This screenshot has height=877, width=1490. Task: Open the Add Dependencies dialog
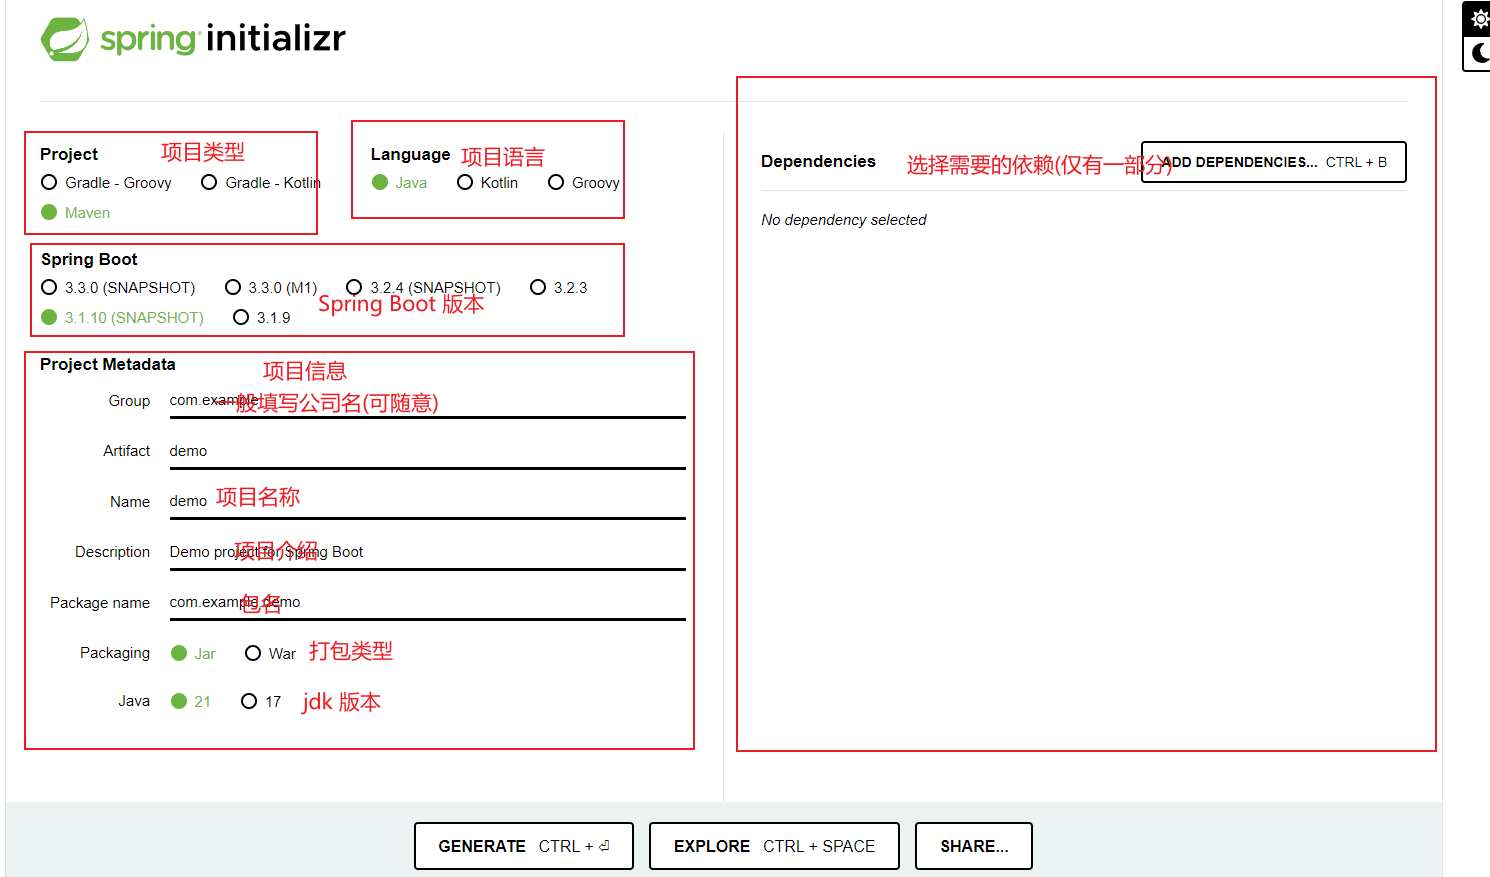[x=1273, y=162]
